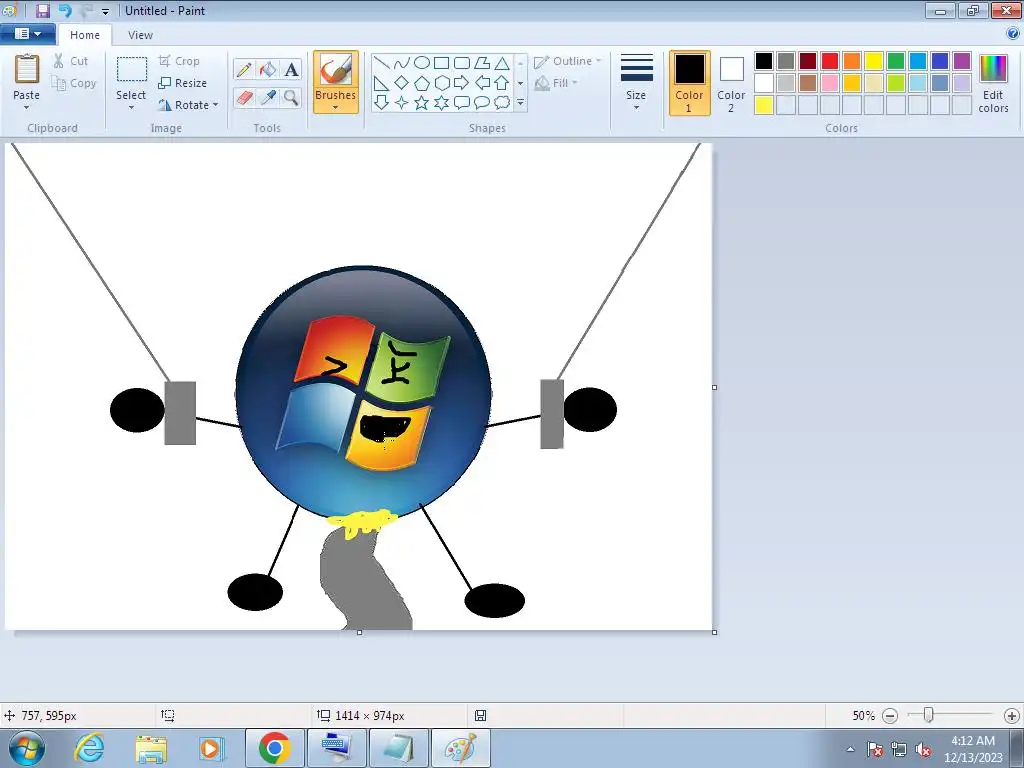
Task: Open Internet Explorer from the taskbar
Action: 89,748
